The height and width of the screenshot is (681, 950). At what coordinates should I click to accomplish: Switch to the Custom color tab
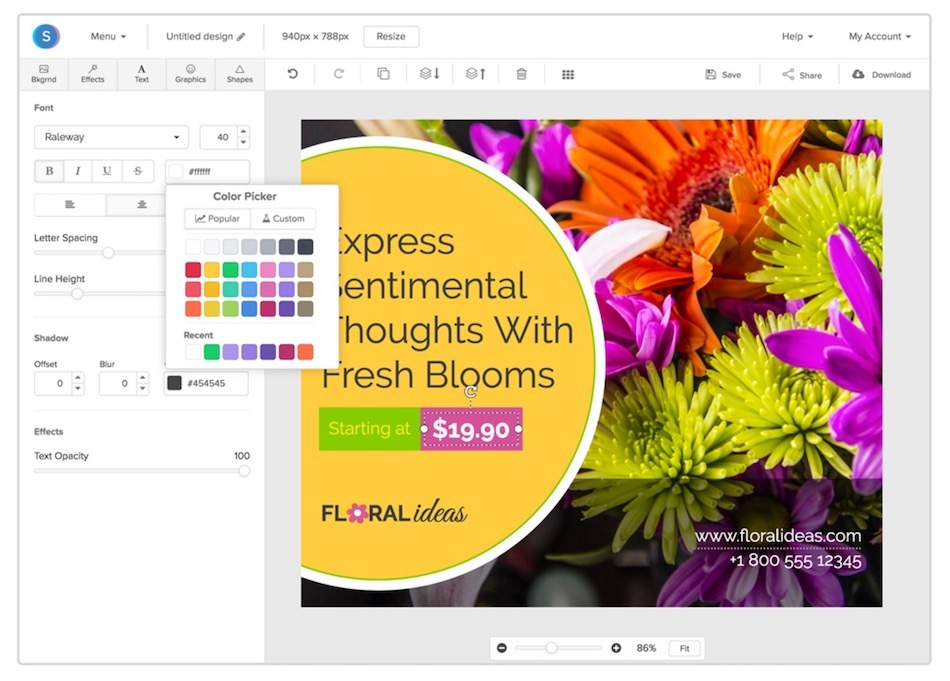click(283, 218)
